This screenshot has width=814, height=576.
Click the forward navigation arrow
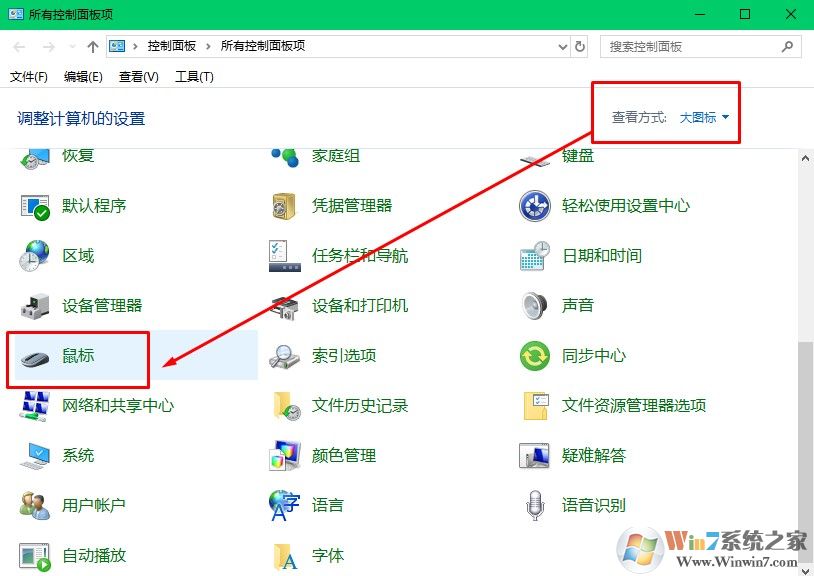49,47
